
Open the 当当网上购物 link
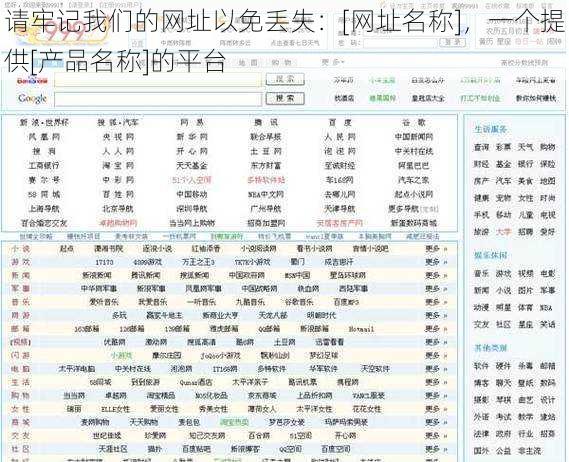pos(192,223)
